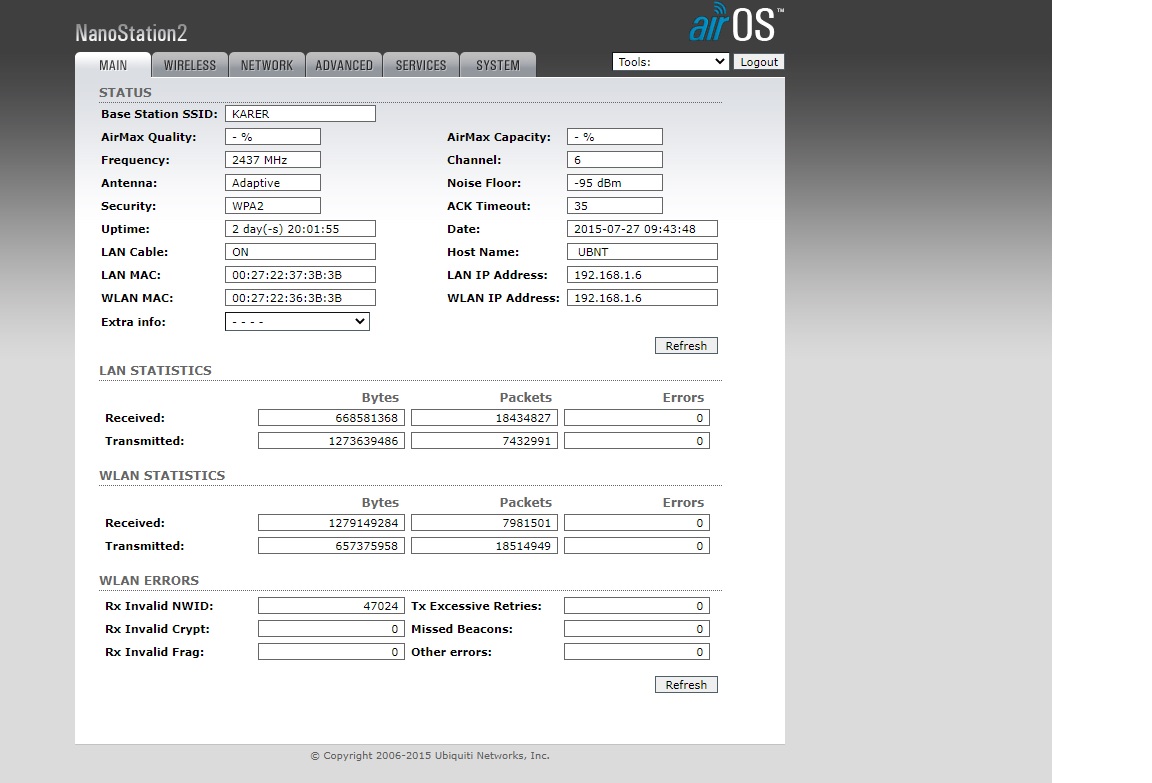This screenshot has height=783, width=1152.
Task: Click the LAN MAC address field
Action: coord(300,275)
